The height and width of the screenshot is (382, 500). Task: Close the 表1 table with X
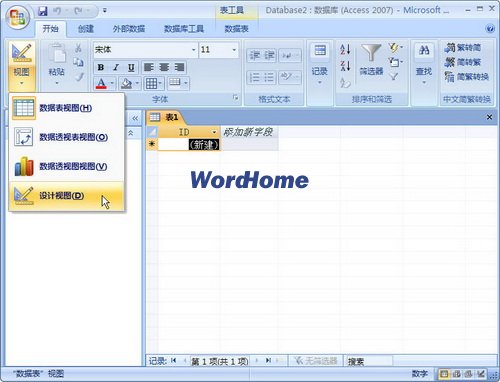[489, 117]
